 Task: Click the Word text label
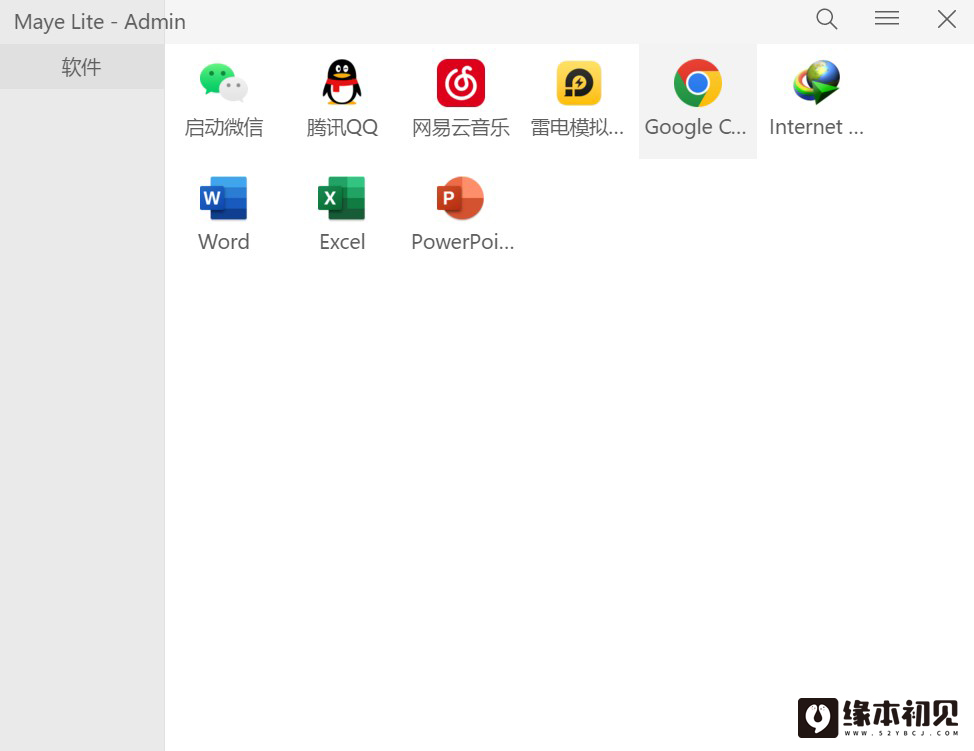click(224, 242)
